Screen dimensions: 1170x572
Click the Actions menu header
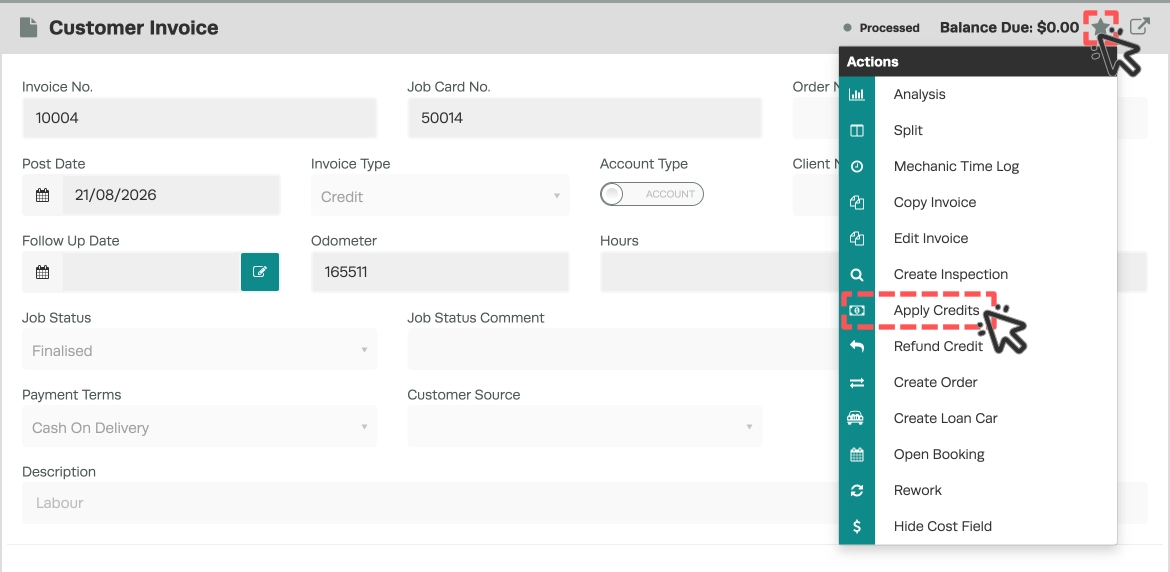pyautogui.click(x=977, y=62)
